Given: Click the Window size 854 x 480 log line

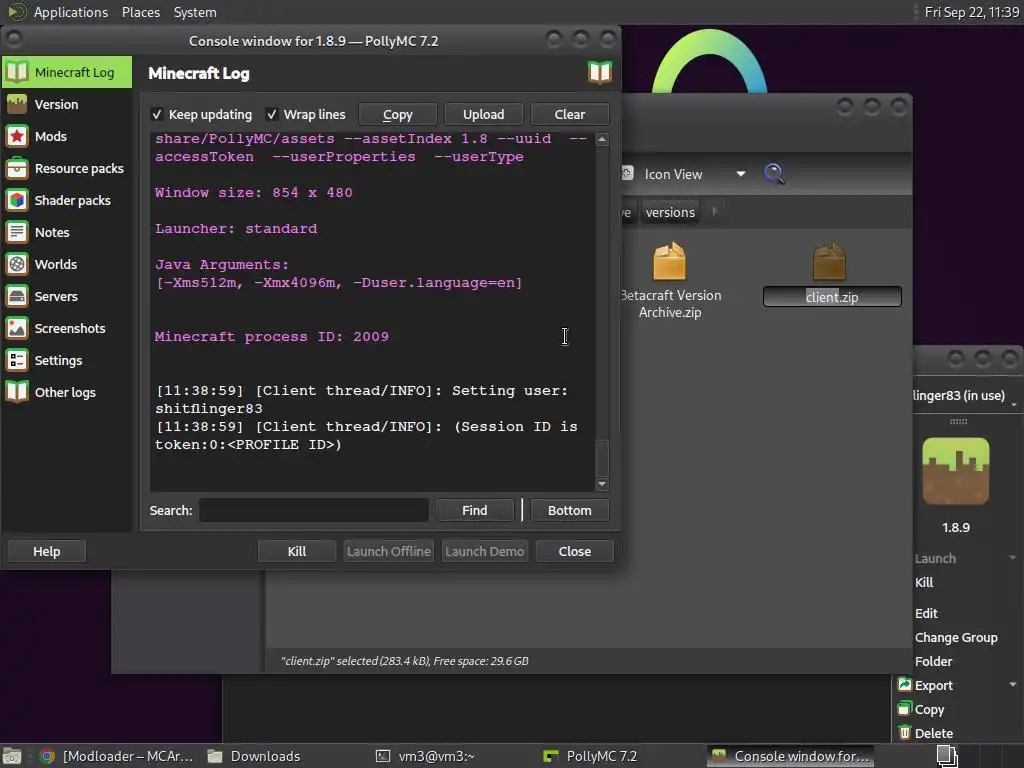Looking at the screenshot, I should pyautogui.click(x=253, y=193).
